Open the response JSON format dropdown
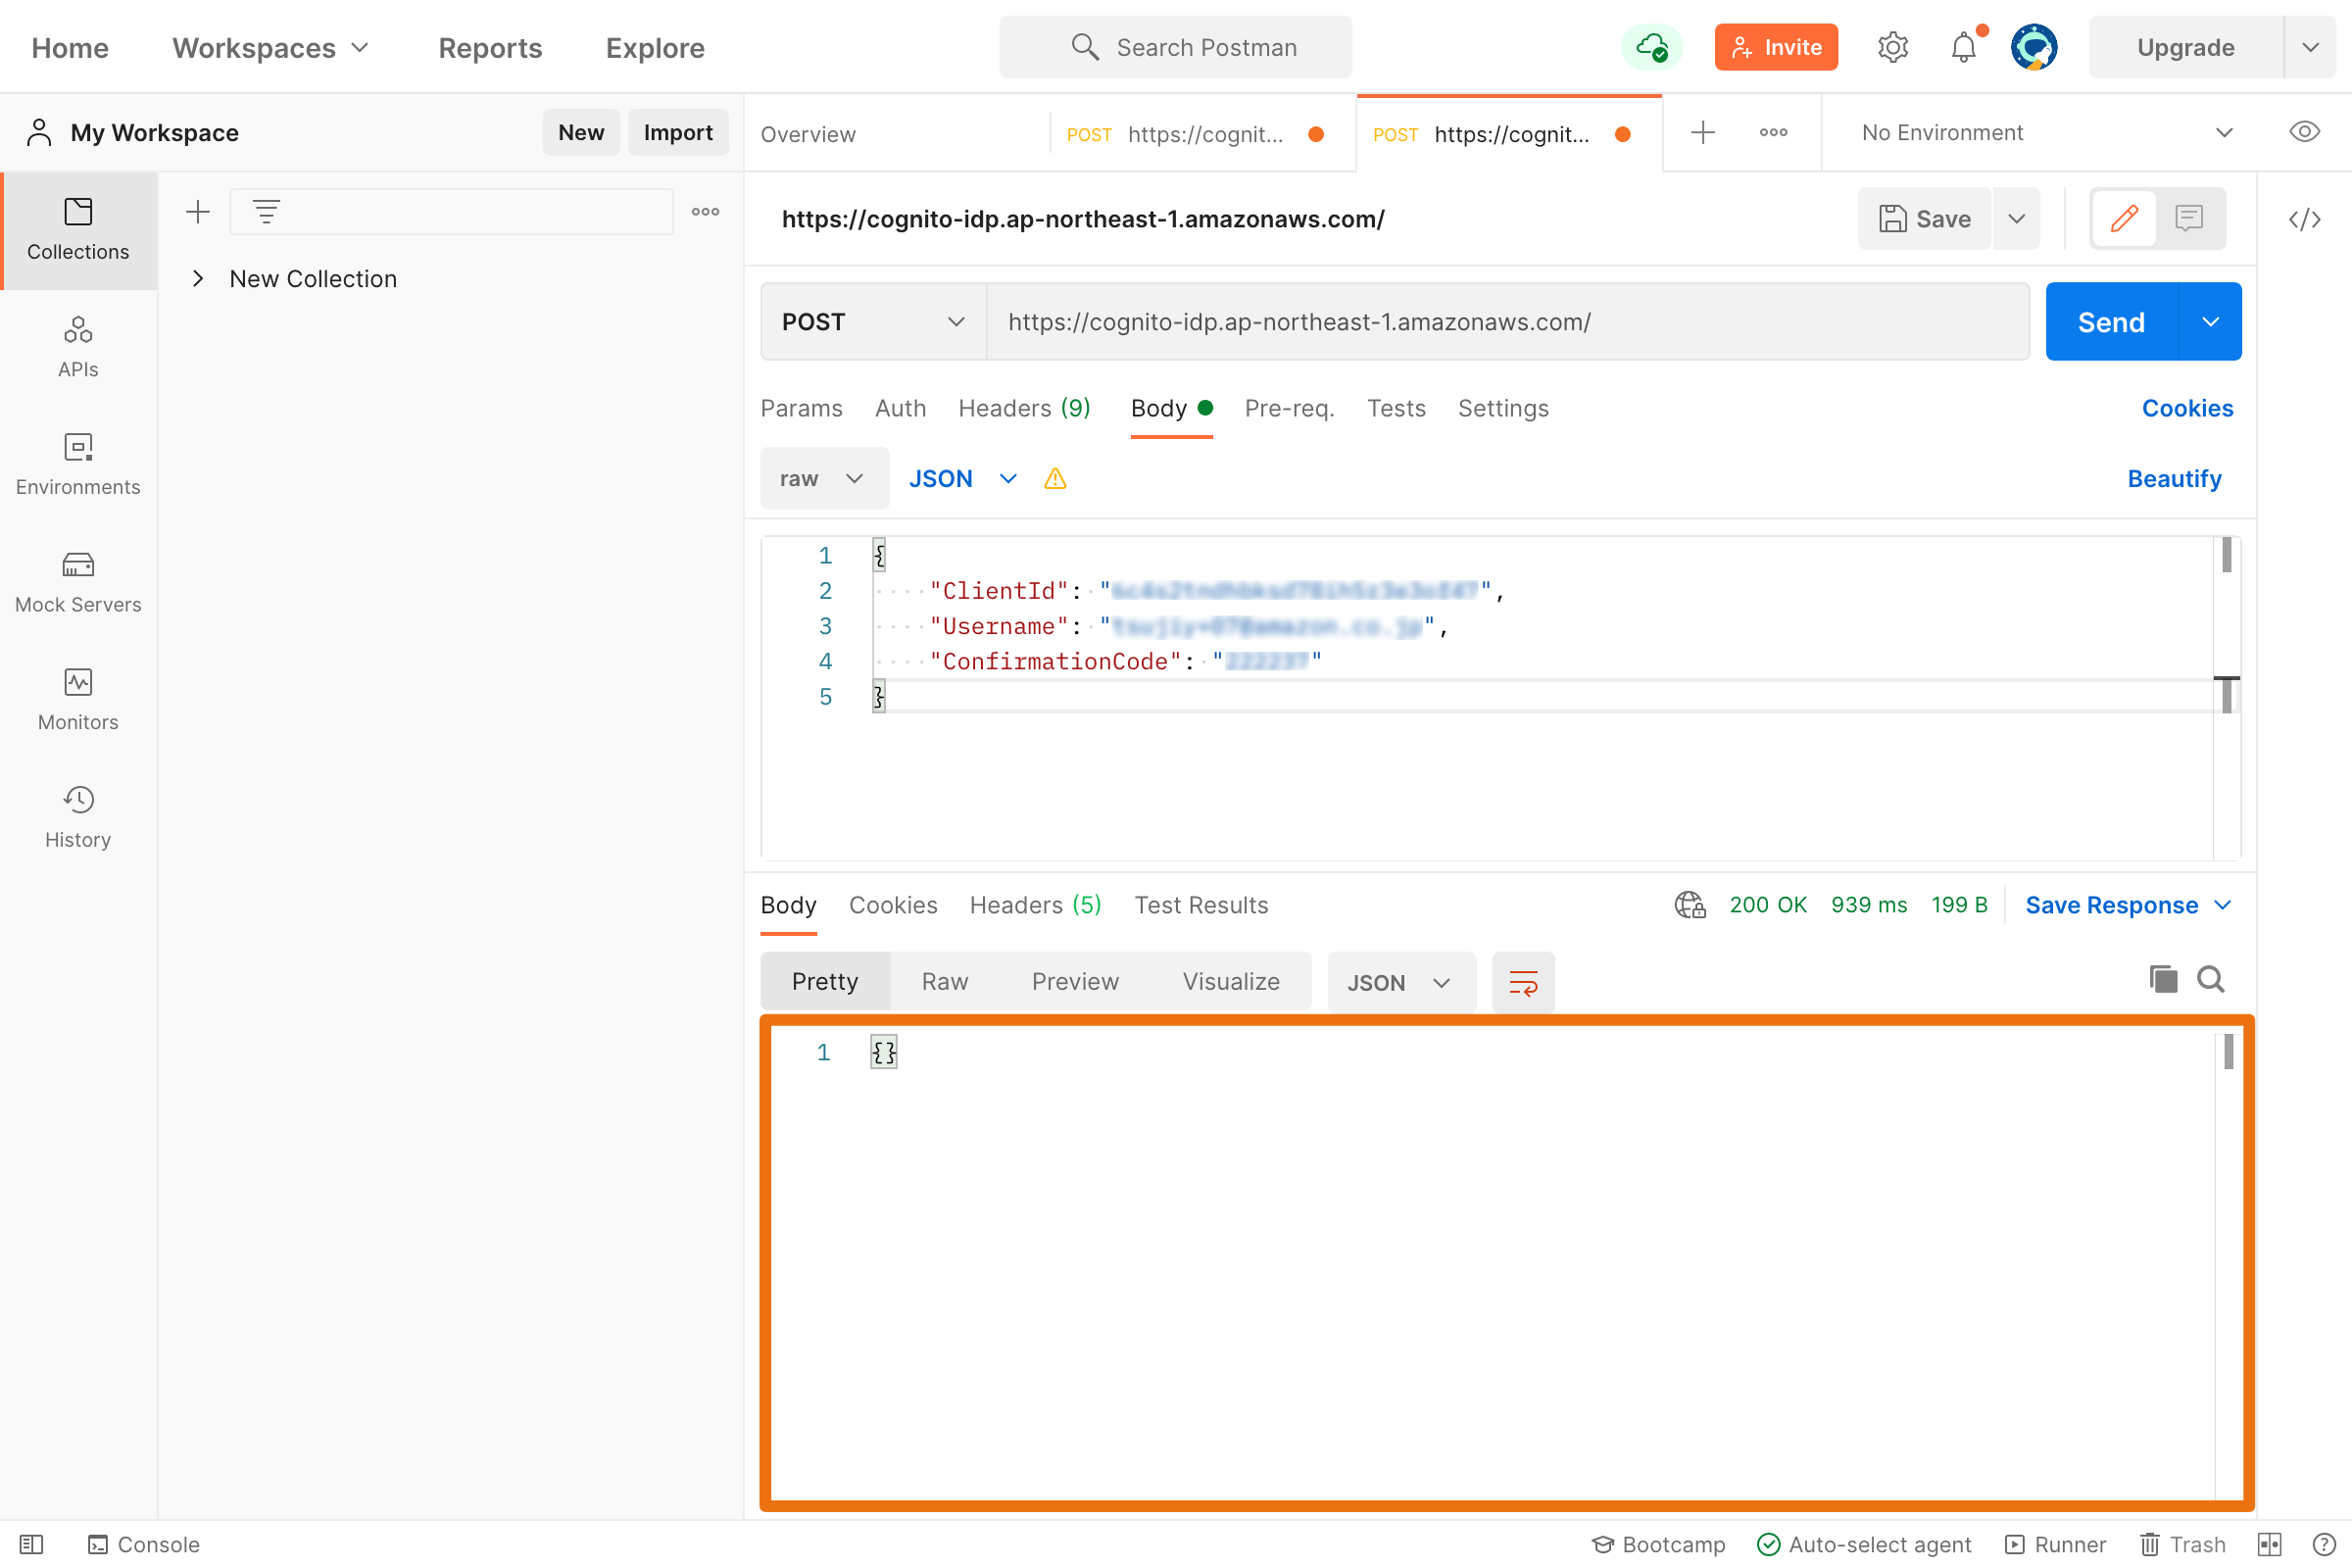 pyautogui.click(x=1400, y=983)
